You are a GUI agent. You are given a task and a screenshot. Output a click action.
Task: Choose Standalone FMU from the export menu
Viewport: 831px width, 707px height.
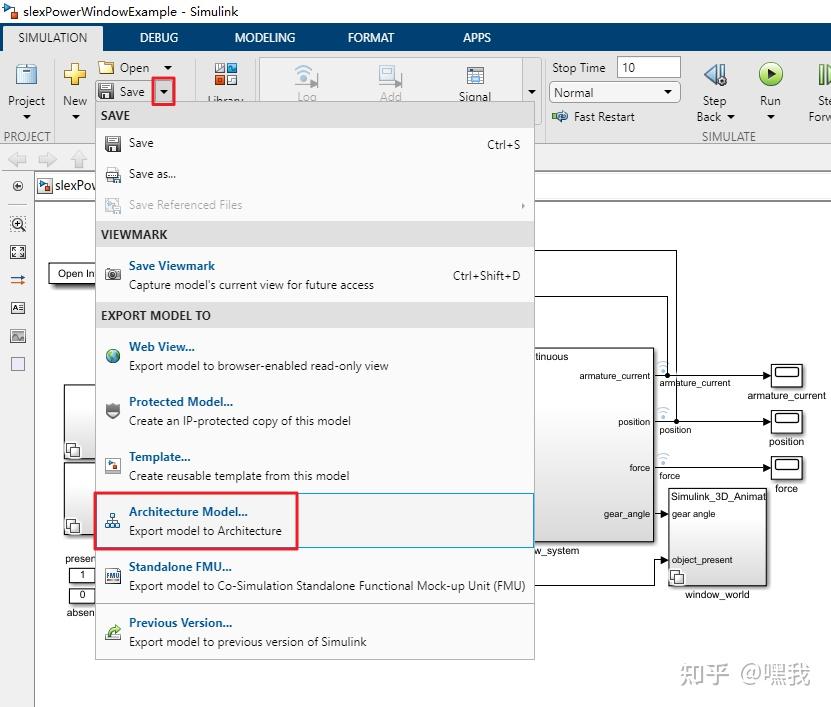click(180, 567)
